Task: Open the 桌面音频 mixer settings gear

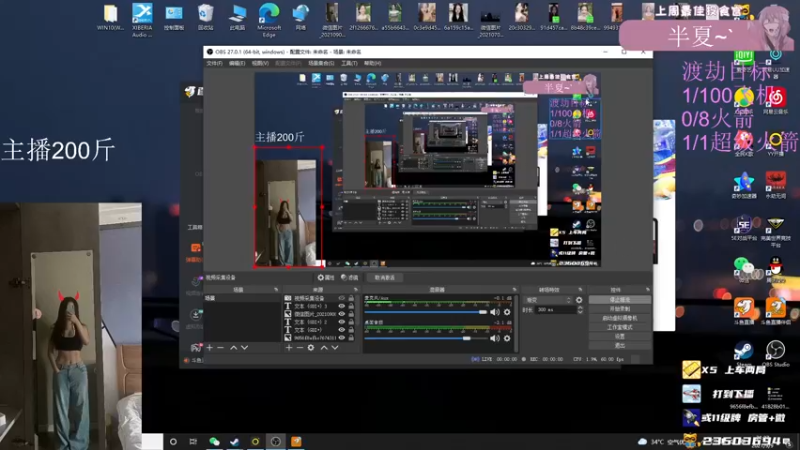Action: point(507,338)
